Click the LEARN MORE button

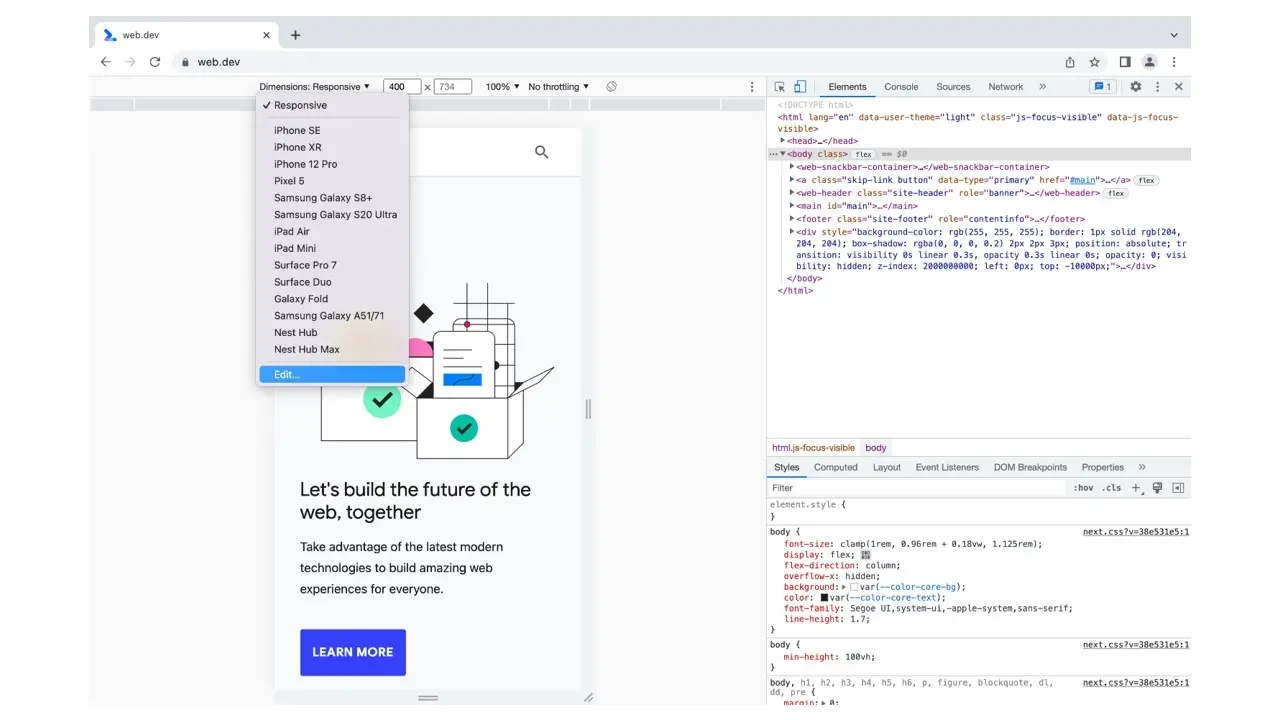pyautogui.click(x=352, y=652)
